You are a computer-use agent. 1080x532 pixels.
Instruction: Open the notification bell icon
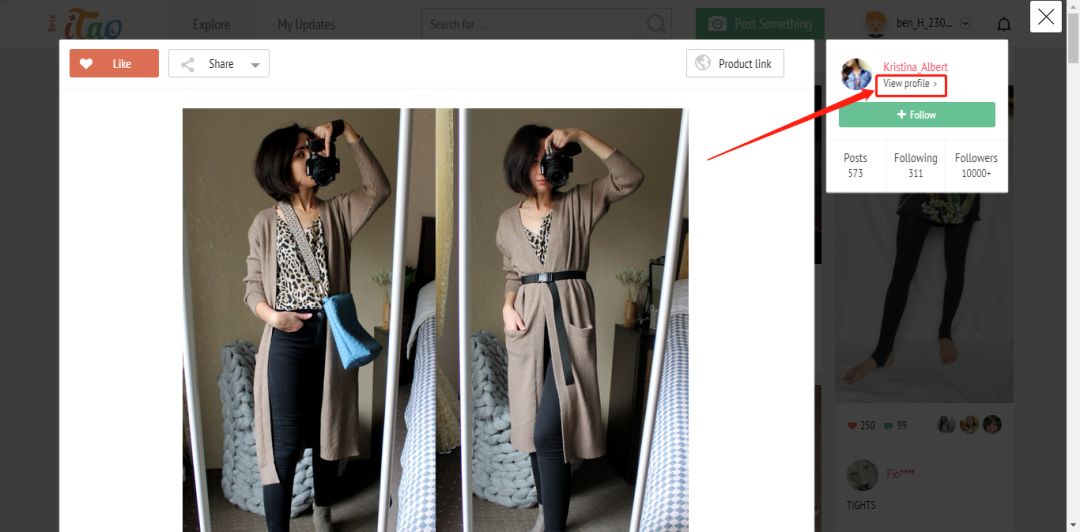click(1004, 25)
